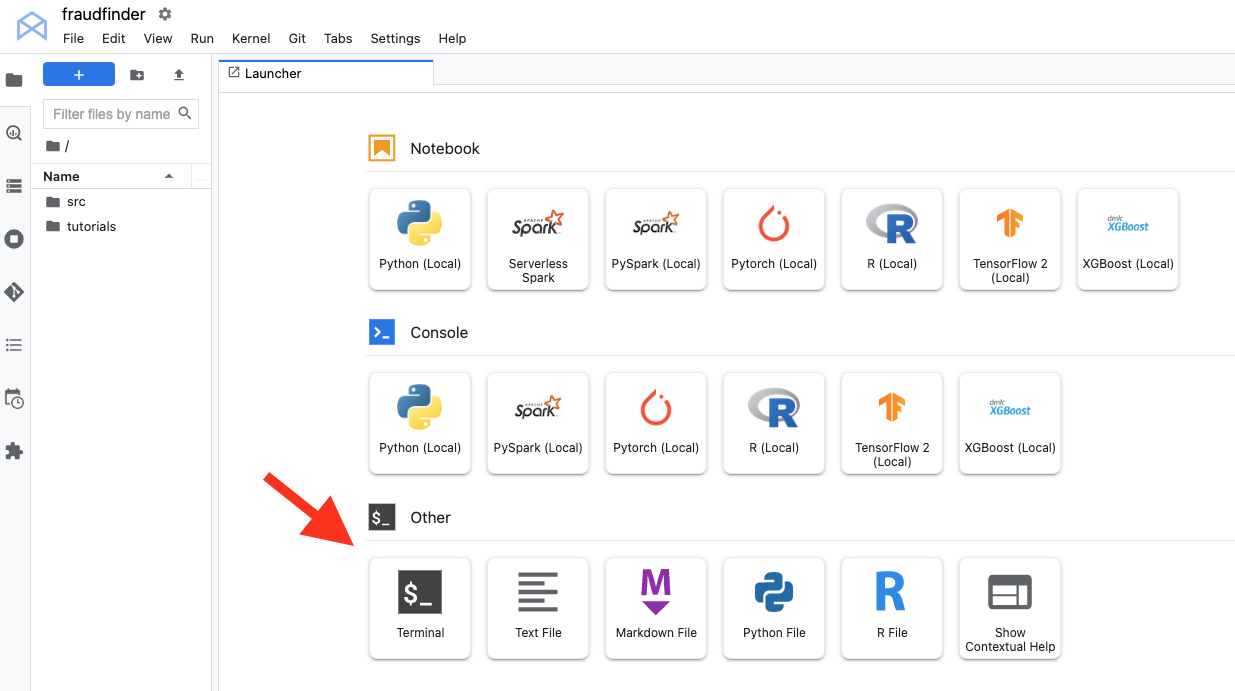Open XGBoost (Local) console
1235x691 pixels.
coord(1010,423)
